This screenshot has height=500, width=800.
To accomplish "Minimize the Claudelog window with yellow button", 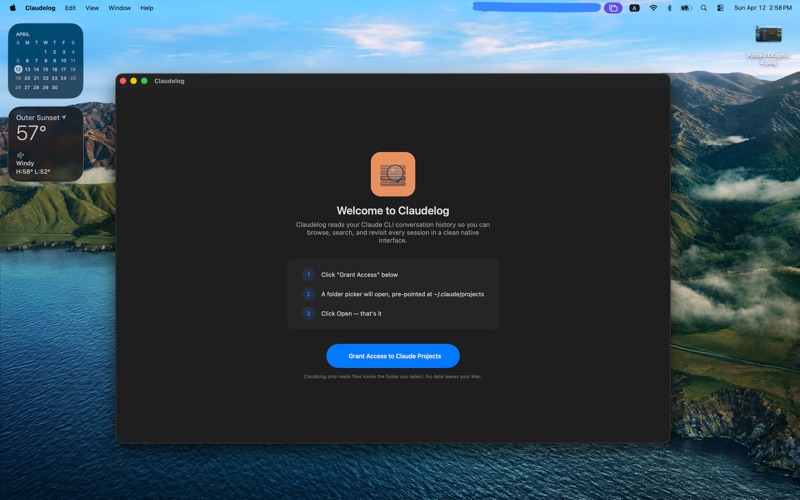I will tap(134, 81).
